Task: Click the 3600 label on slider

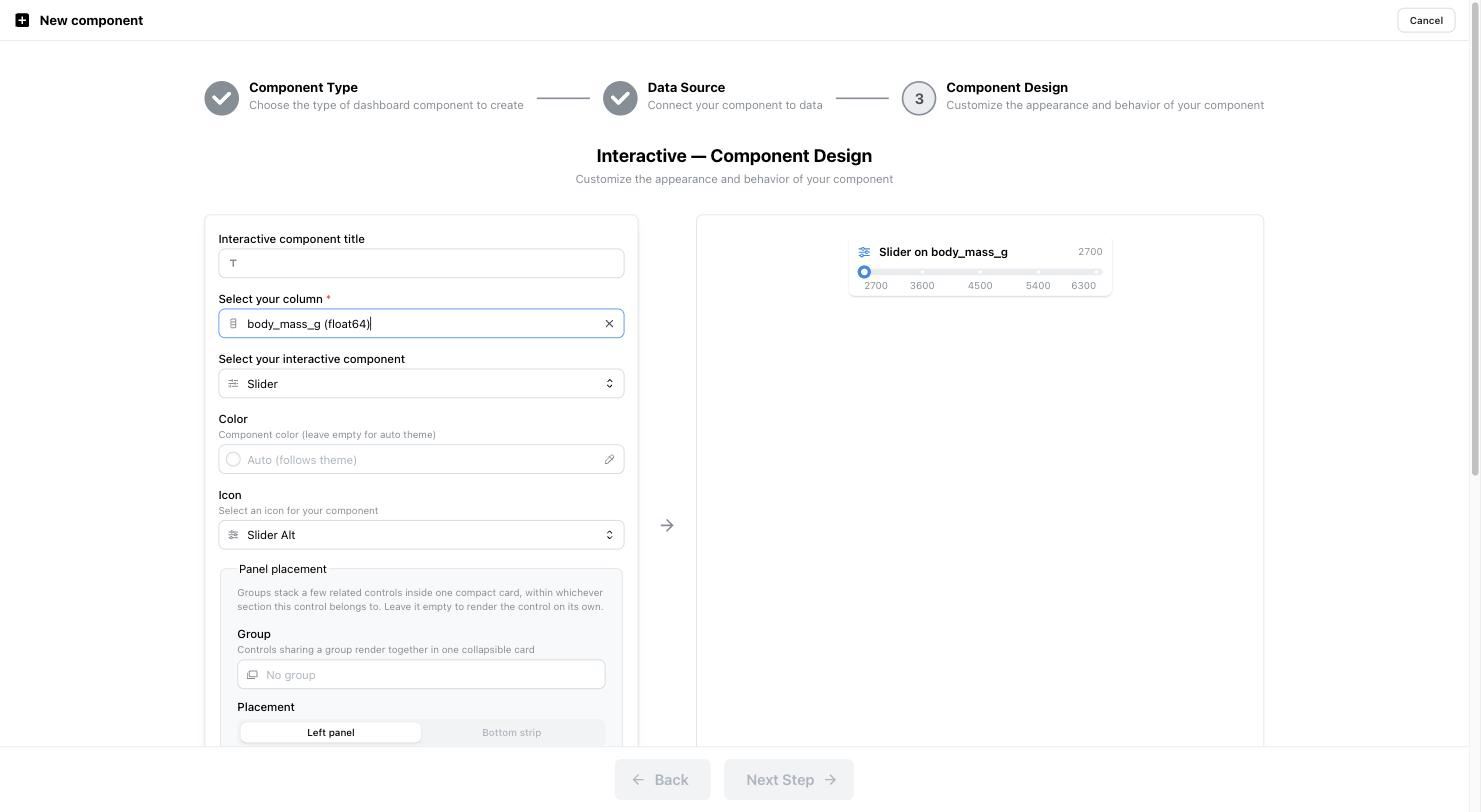Action: 922,286
